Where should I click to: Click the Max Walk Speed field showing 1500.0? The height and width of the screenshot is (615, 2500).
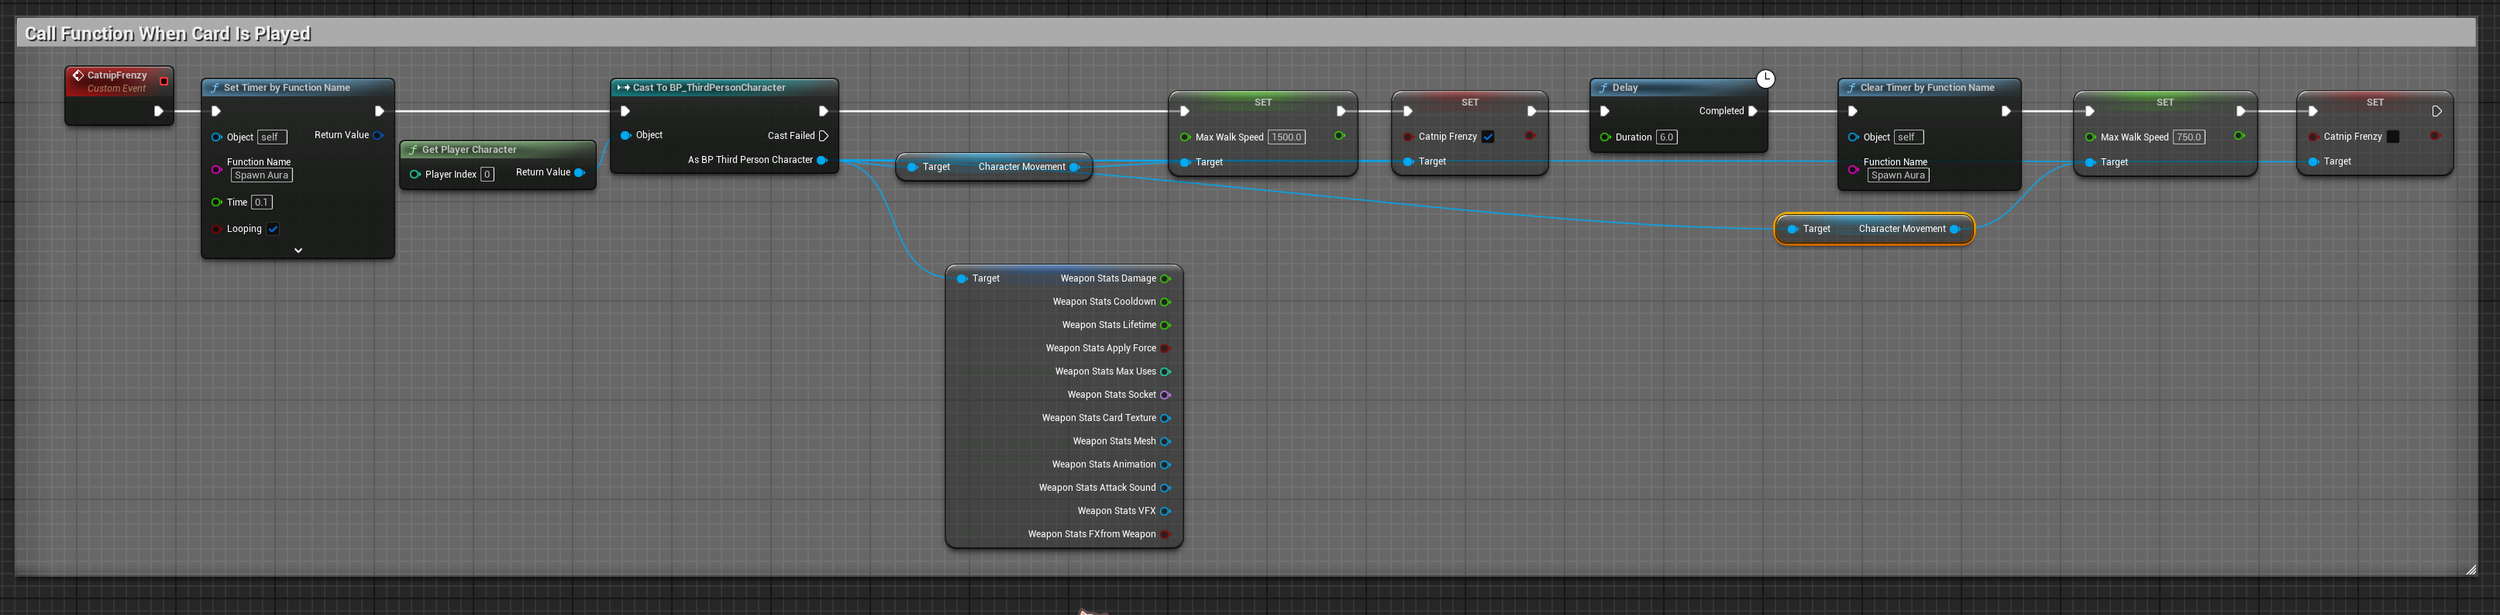[1286, 137]
